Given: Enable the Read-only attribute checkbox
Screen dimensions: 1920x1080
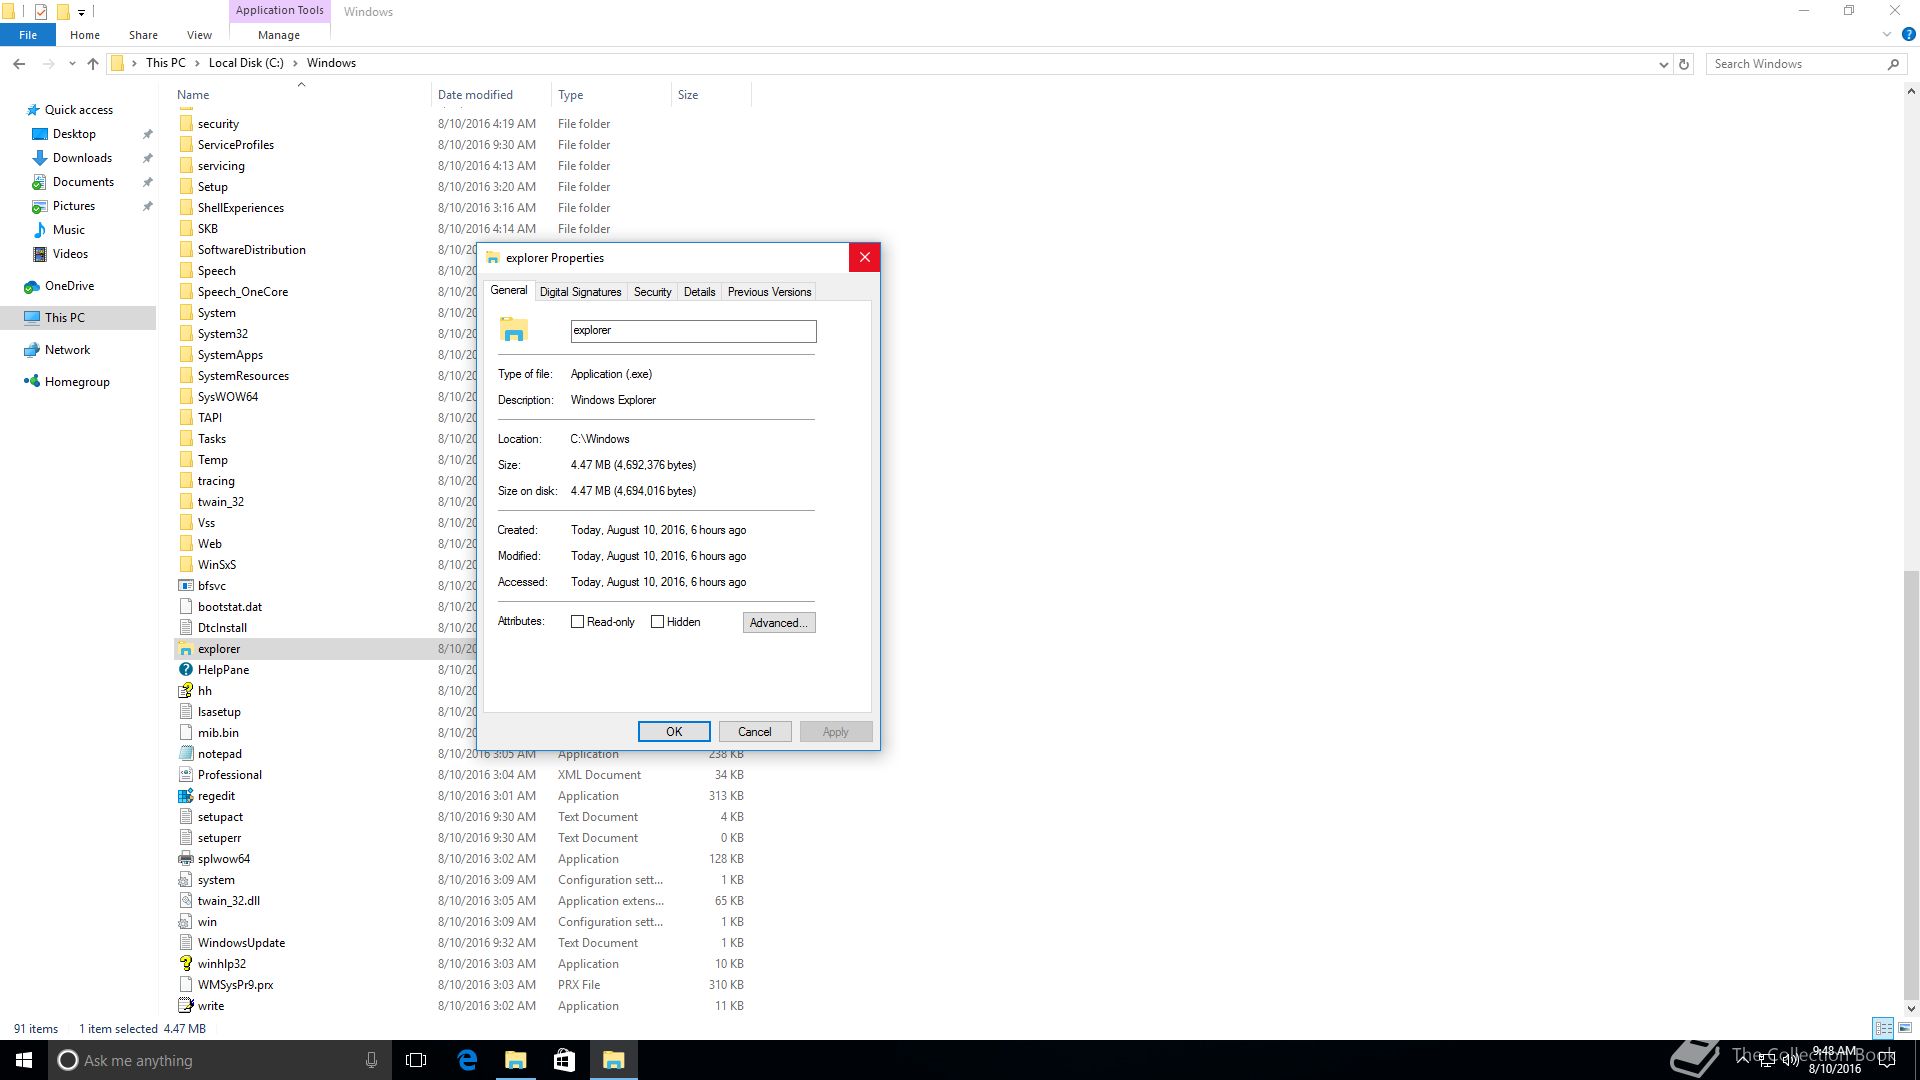Looking at the screenshot, I should coord(577,622).
